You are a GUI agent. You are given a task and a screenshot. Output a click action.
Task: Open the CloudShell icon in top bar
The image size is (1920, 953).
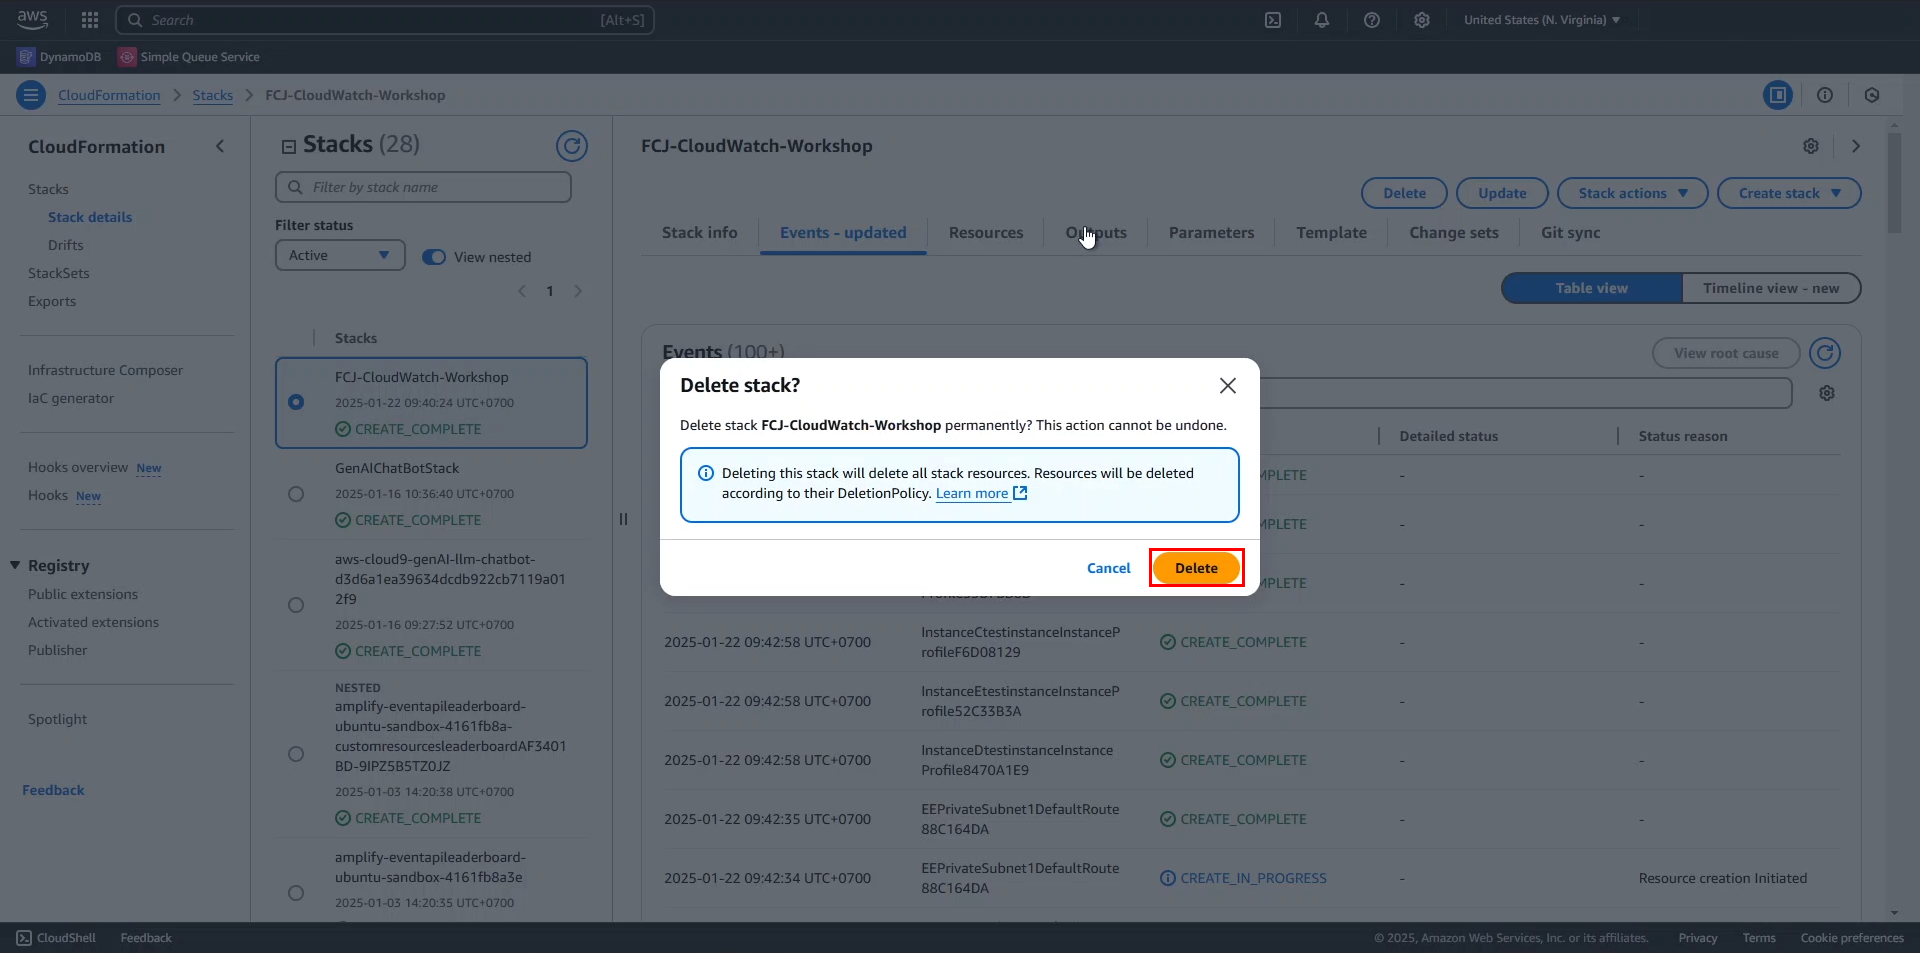click(1273, 20)
